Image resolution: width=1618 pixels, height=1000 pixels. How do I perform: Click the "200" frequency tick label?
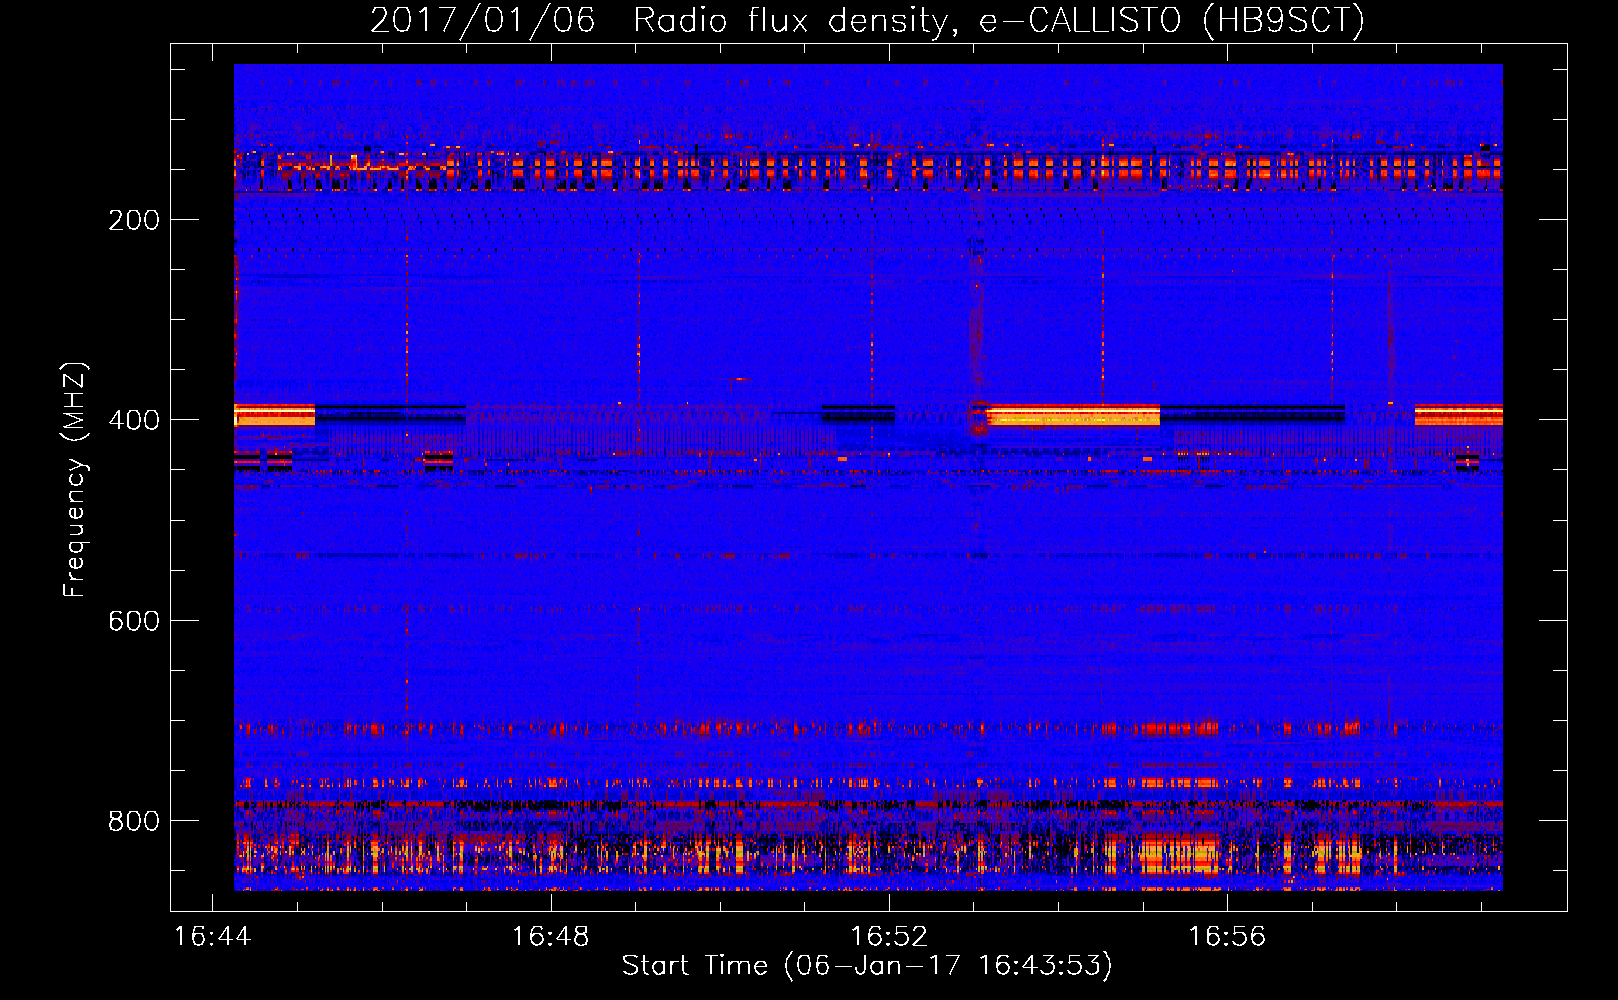134,220
